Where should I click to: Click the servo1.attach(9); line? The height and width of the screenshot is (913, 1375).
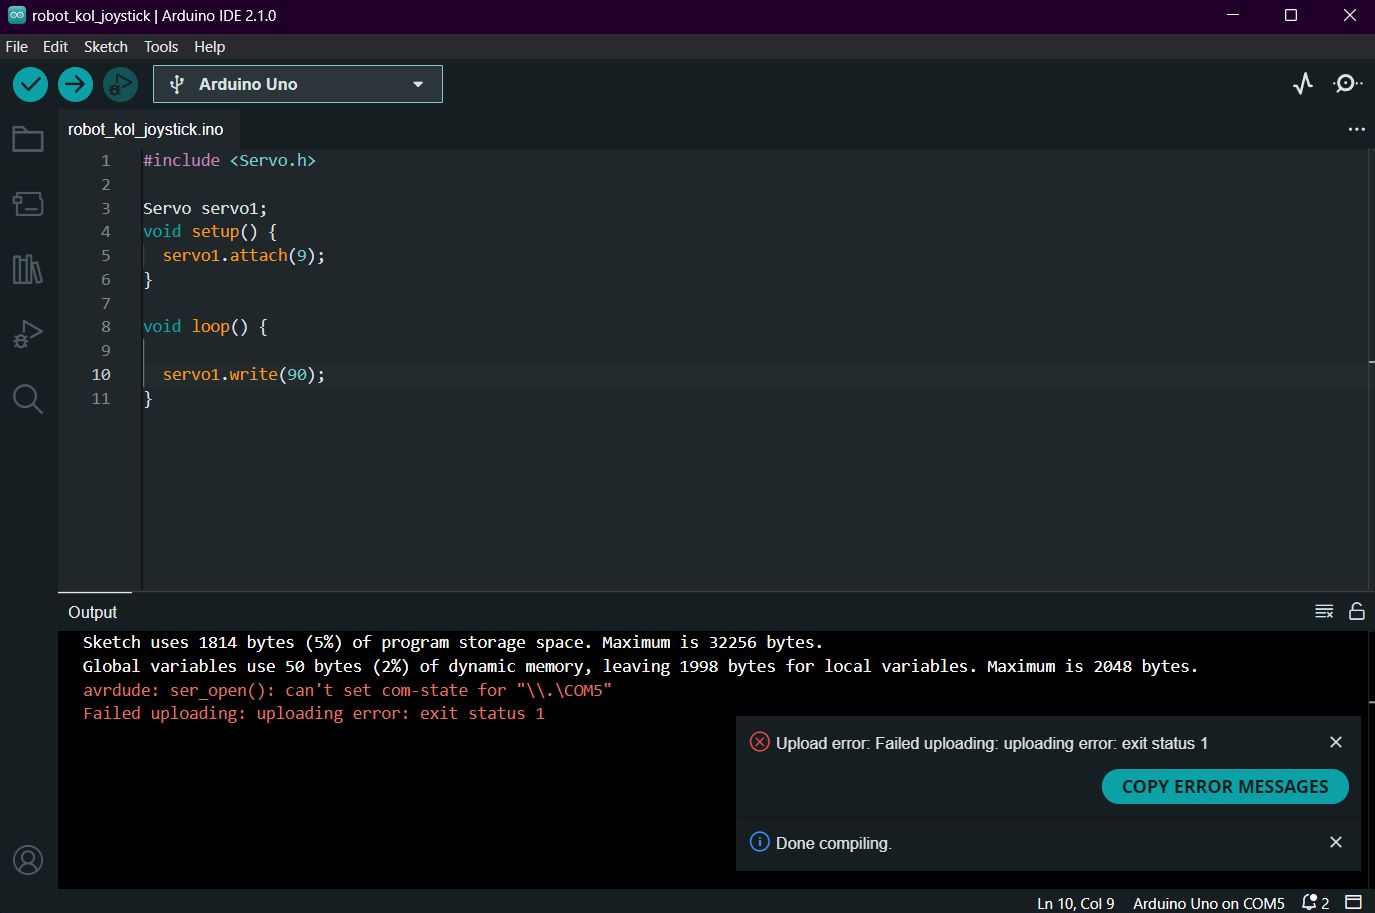click(x=244, y=256)
